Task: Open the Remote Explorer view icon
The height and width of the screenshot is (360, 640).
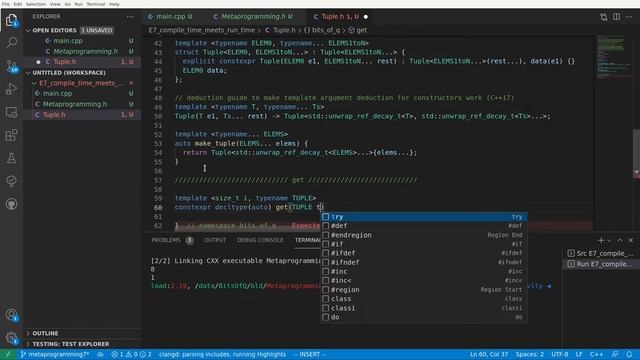Action: click(x=11, y=112)
